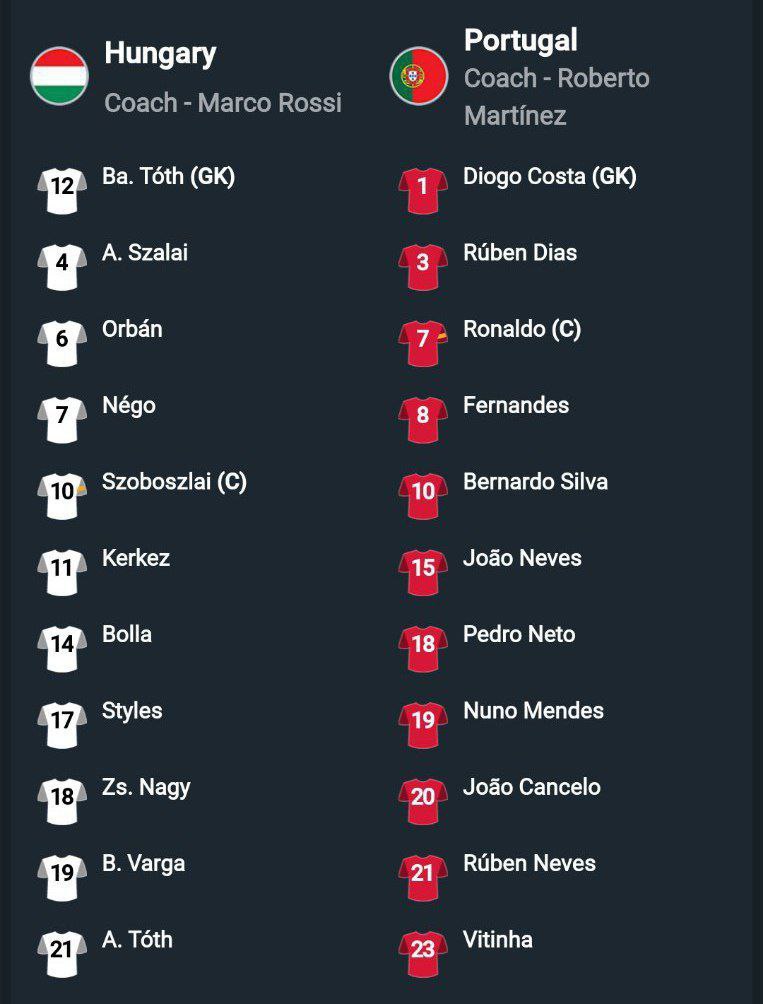
Task: Click Szoboszlai's number 10 captain jersey
Action: (62, 492)
